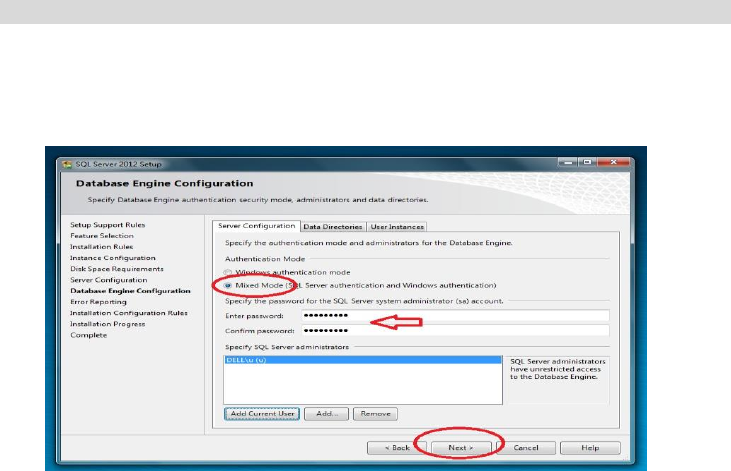Click Installation Progress step

tap(108, 324)
